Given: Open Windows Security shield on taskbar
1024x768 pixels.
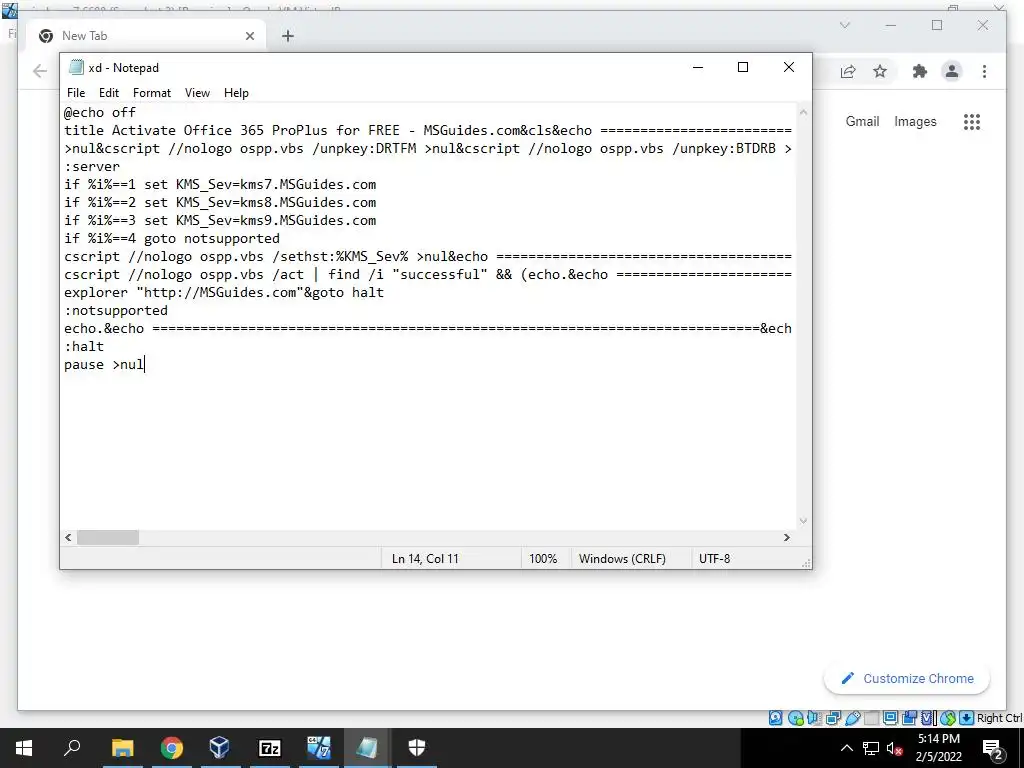Looking at the screenshot, I should click(416, 748).
